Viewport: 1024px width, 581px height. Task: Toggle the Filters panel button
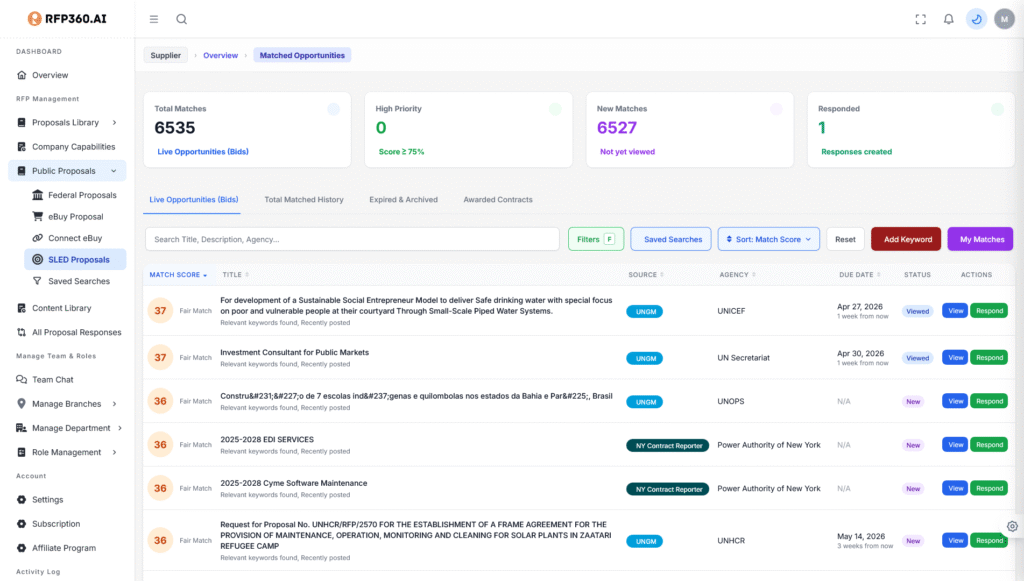point(596,240)
